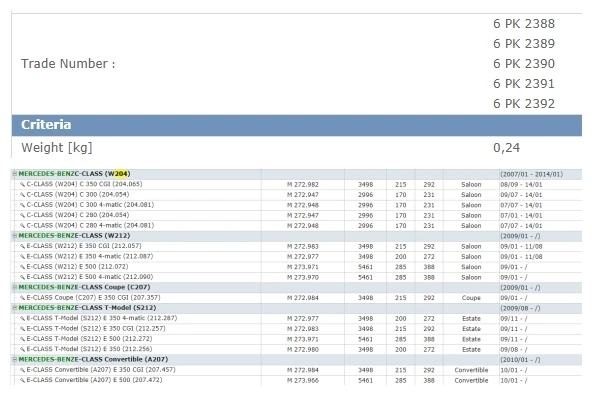Click magnifier icon beside C 300 4-matic (204.081)
The width and height of the screenshot is (592, 395).
pyautogui.click(x=22, y=205)
